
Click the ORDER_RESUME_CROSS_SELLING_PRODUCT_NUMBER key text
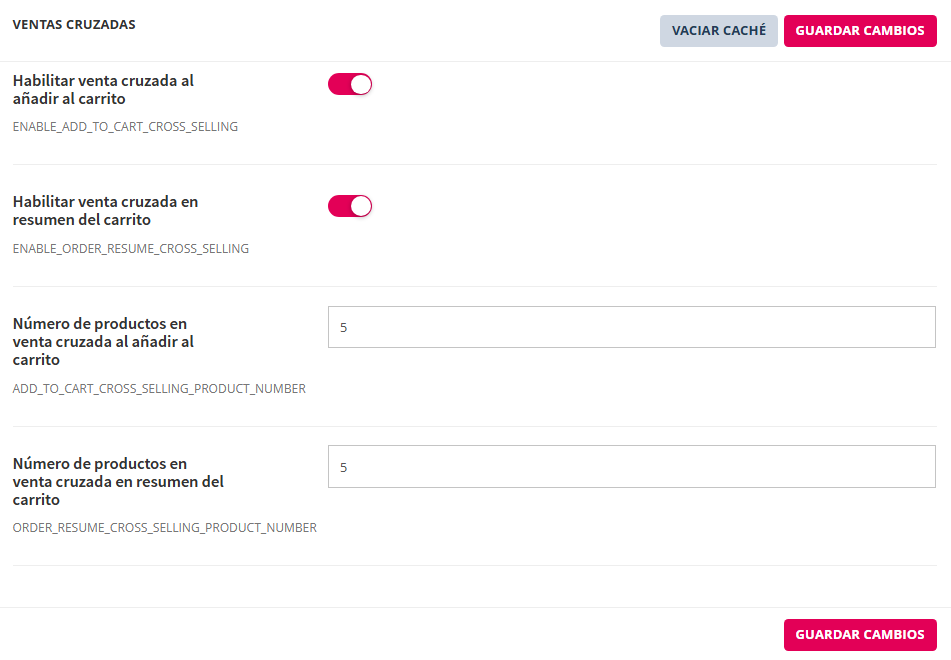165,527
